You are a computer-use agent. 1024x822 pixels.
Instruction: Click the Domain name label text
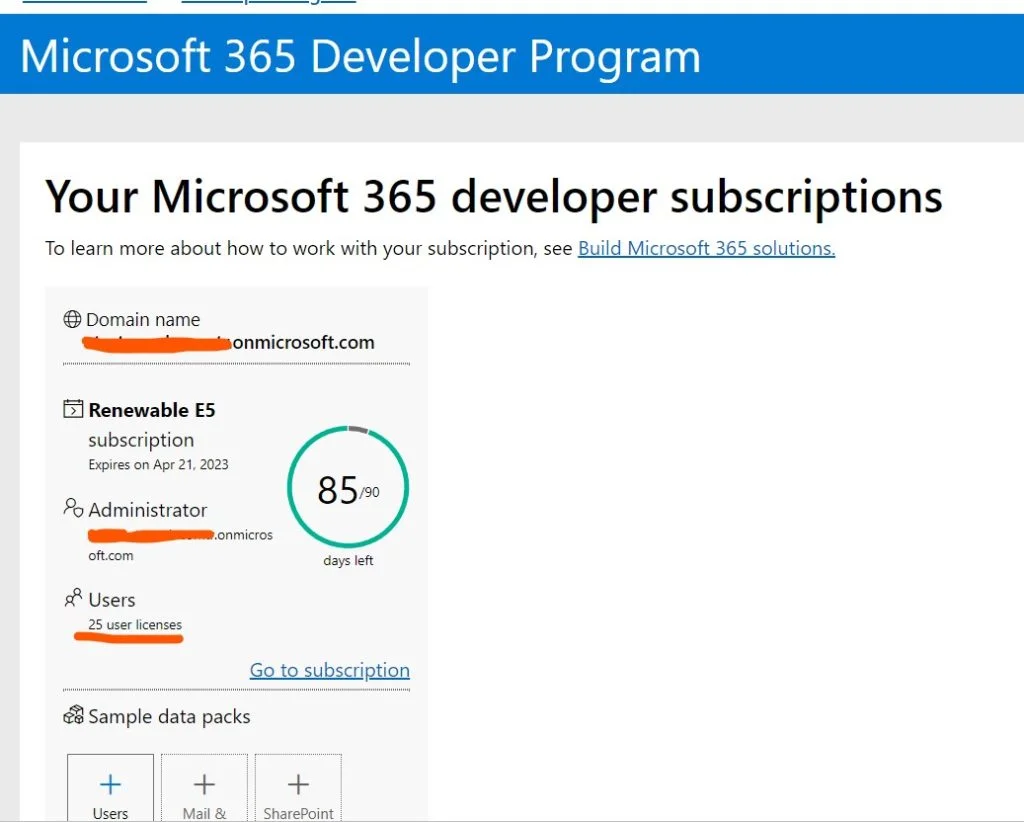(x=143, y=320)
